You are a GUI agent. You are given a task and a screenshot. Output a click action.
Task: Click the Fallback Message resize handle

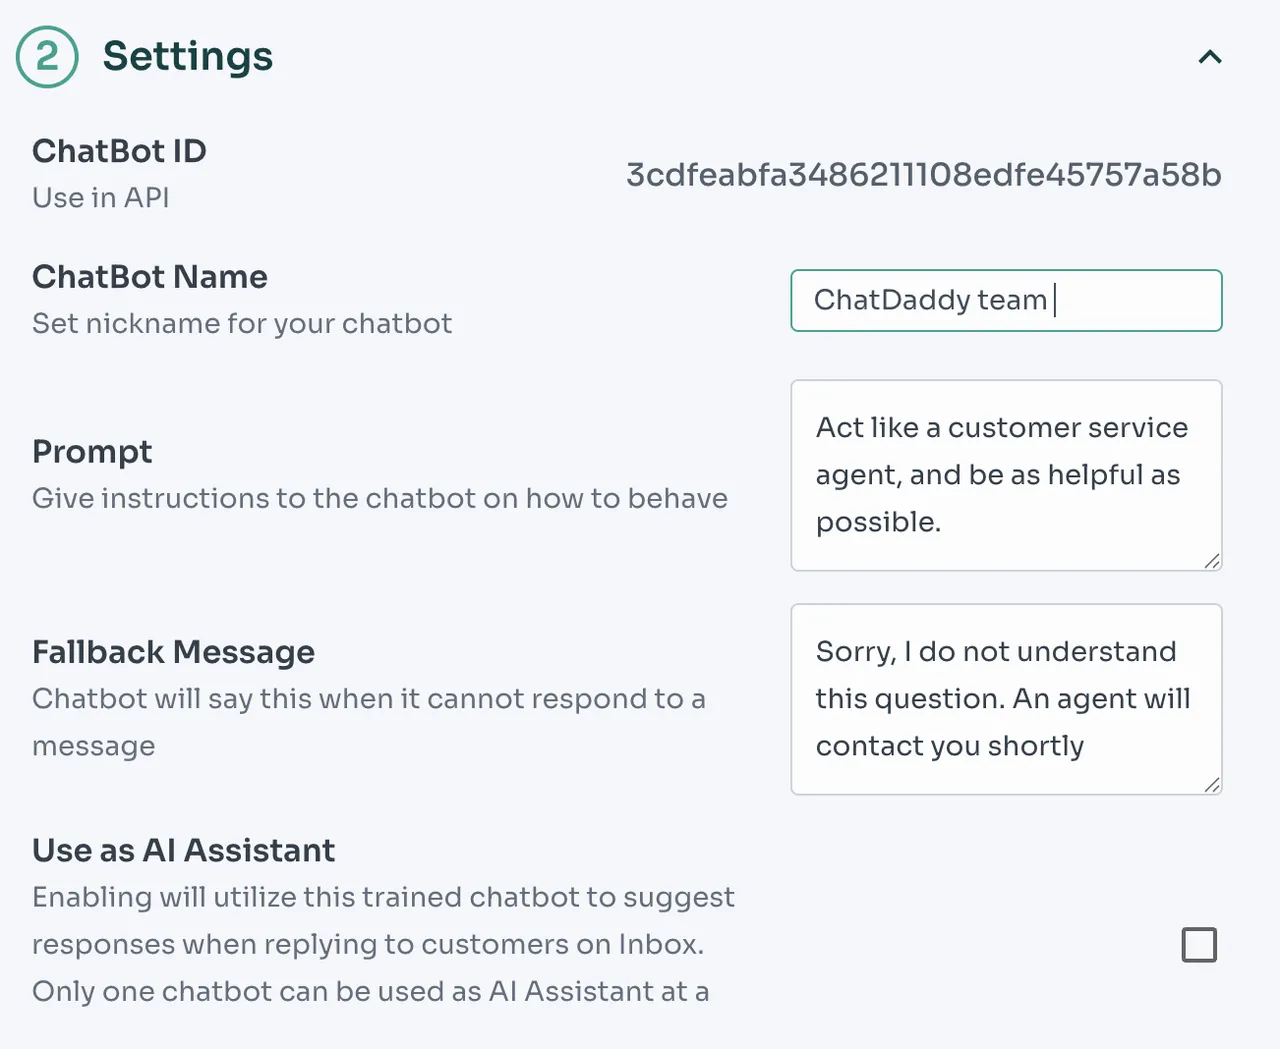pyautogui.click(x=1212, y=785)
